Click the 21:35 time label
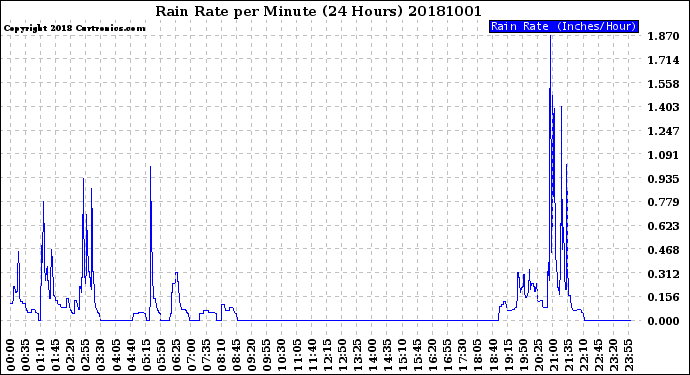 (x=569, y=355)
